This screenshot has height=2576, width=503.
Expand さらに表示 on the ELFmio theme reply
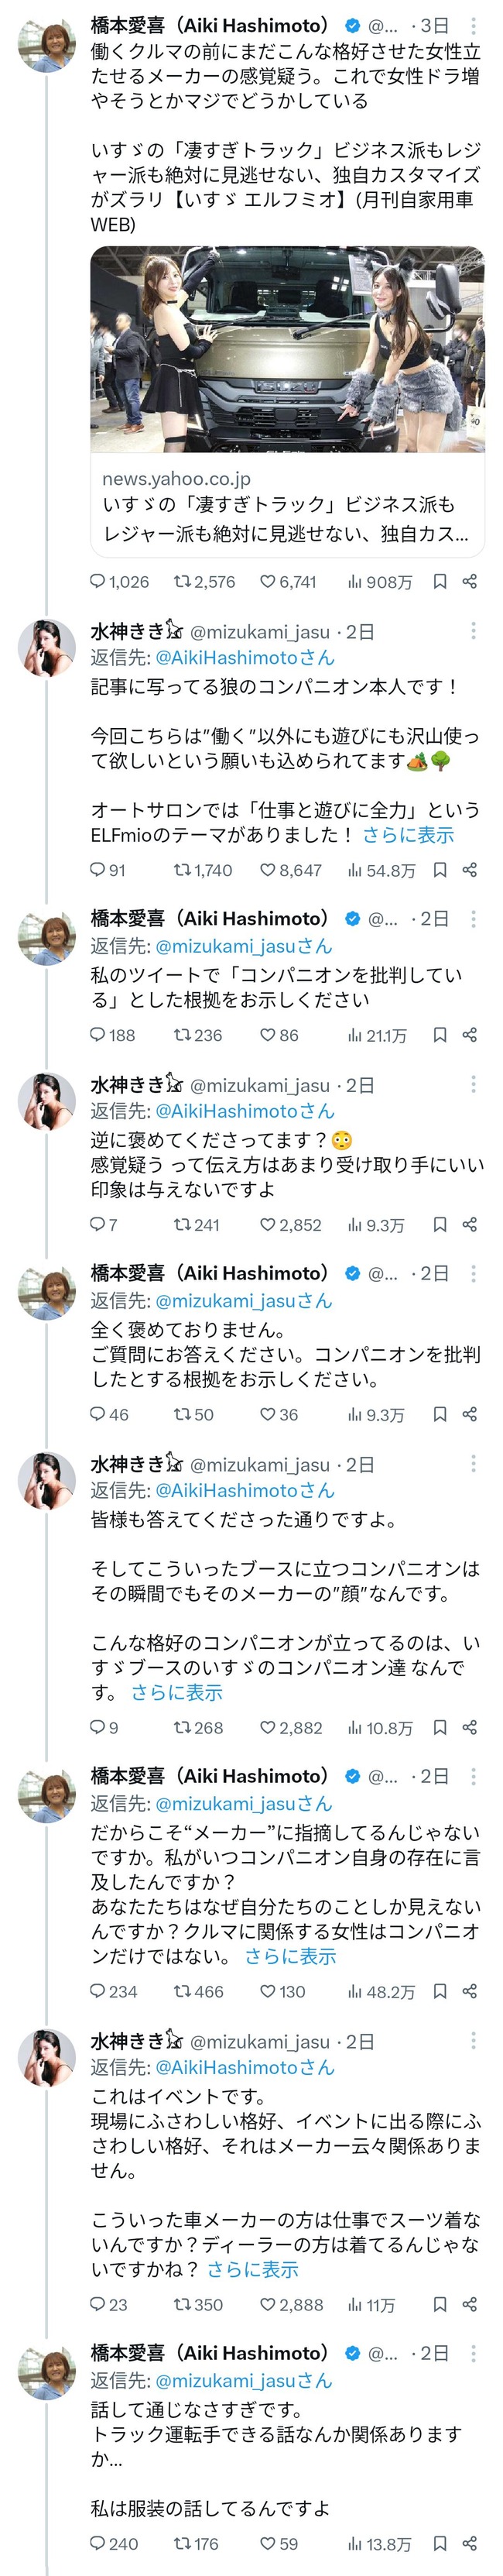coord(408,835)
